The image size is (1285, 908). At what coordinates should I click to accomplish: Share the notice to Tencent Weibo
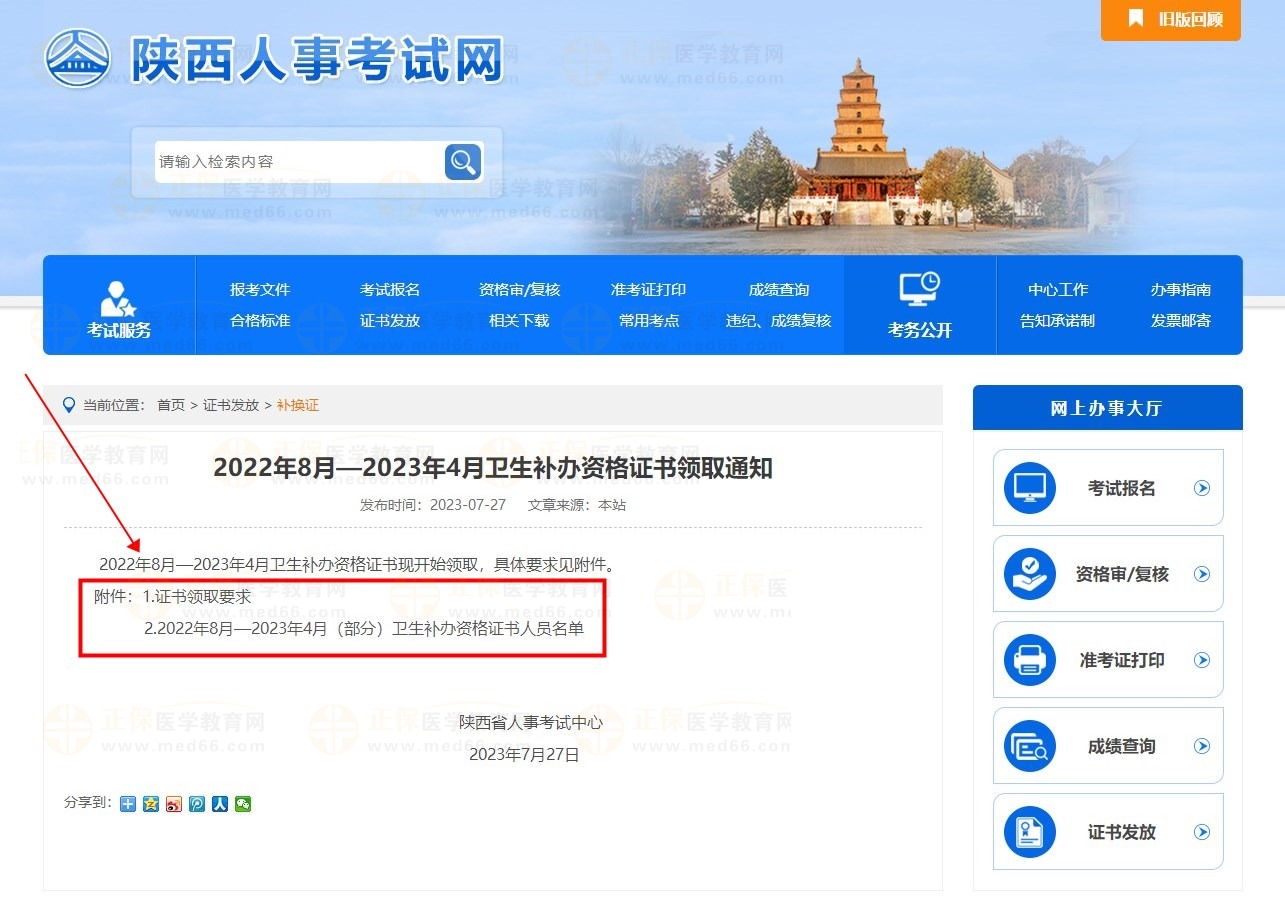pos(197,803)
